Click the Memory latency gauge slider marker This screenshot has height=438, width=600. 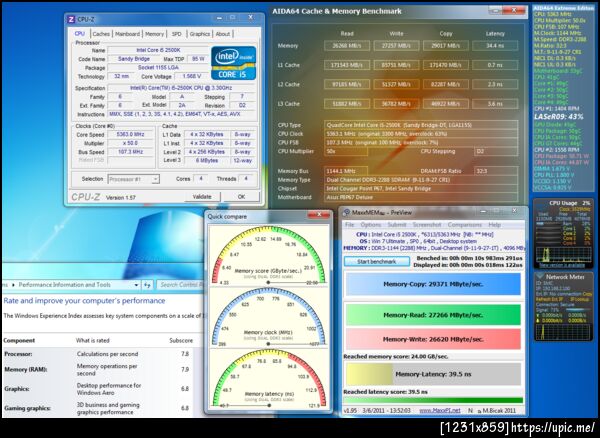pyautogui.click(x=269, y=405)
